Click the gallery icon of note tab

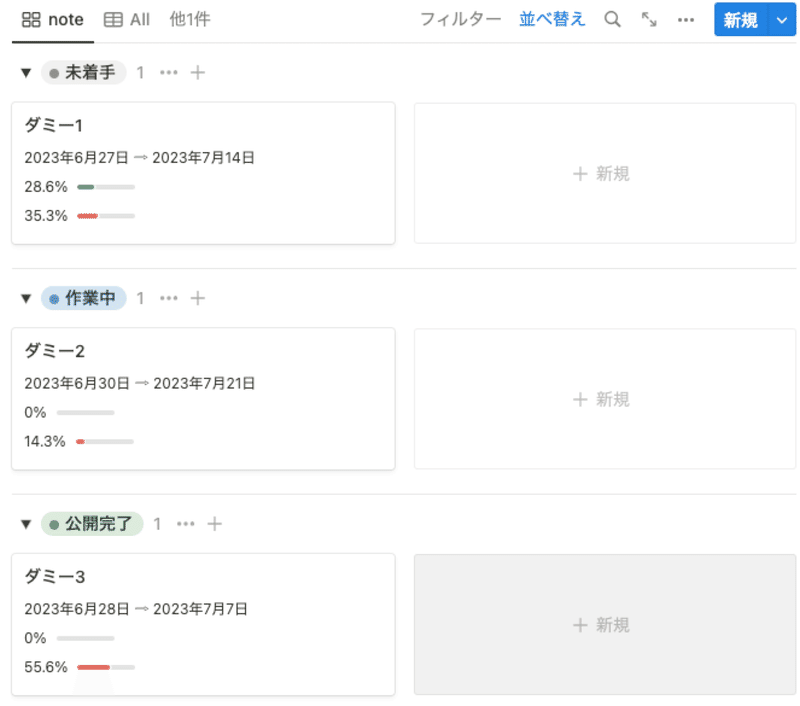click(31, 20)
